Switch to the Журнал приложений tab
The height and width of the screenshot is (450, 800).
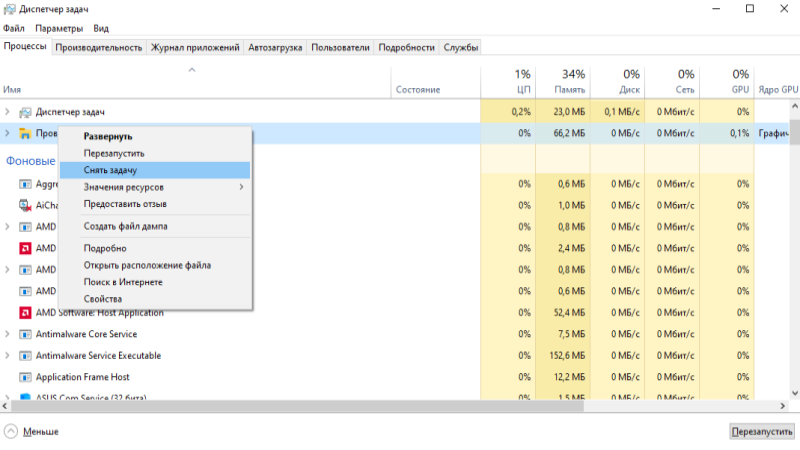(x=195, y=47)
